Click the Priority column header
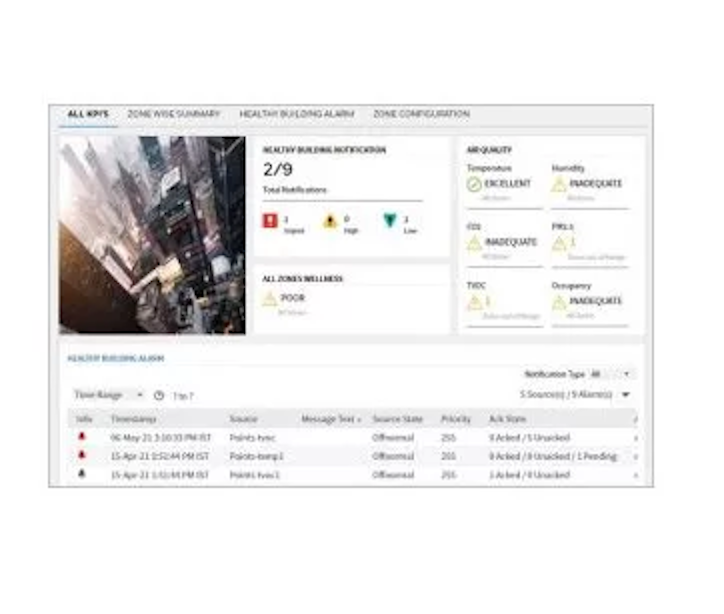The image size is (724, 614). click(x=456, y=419)
